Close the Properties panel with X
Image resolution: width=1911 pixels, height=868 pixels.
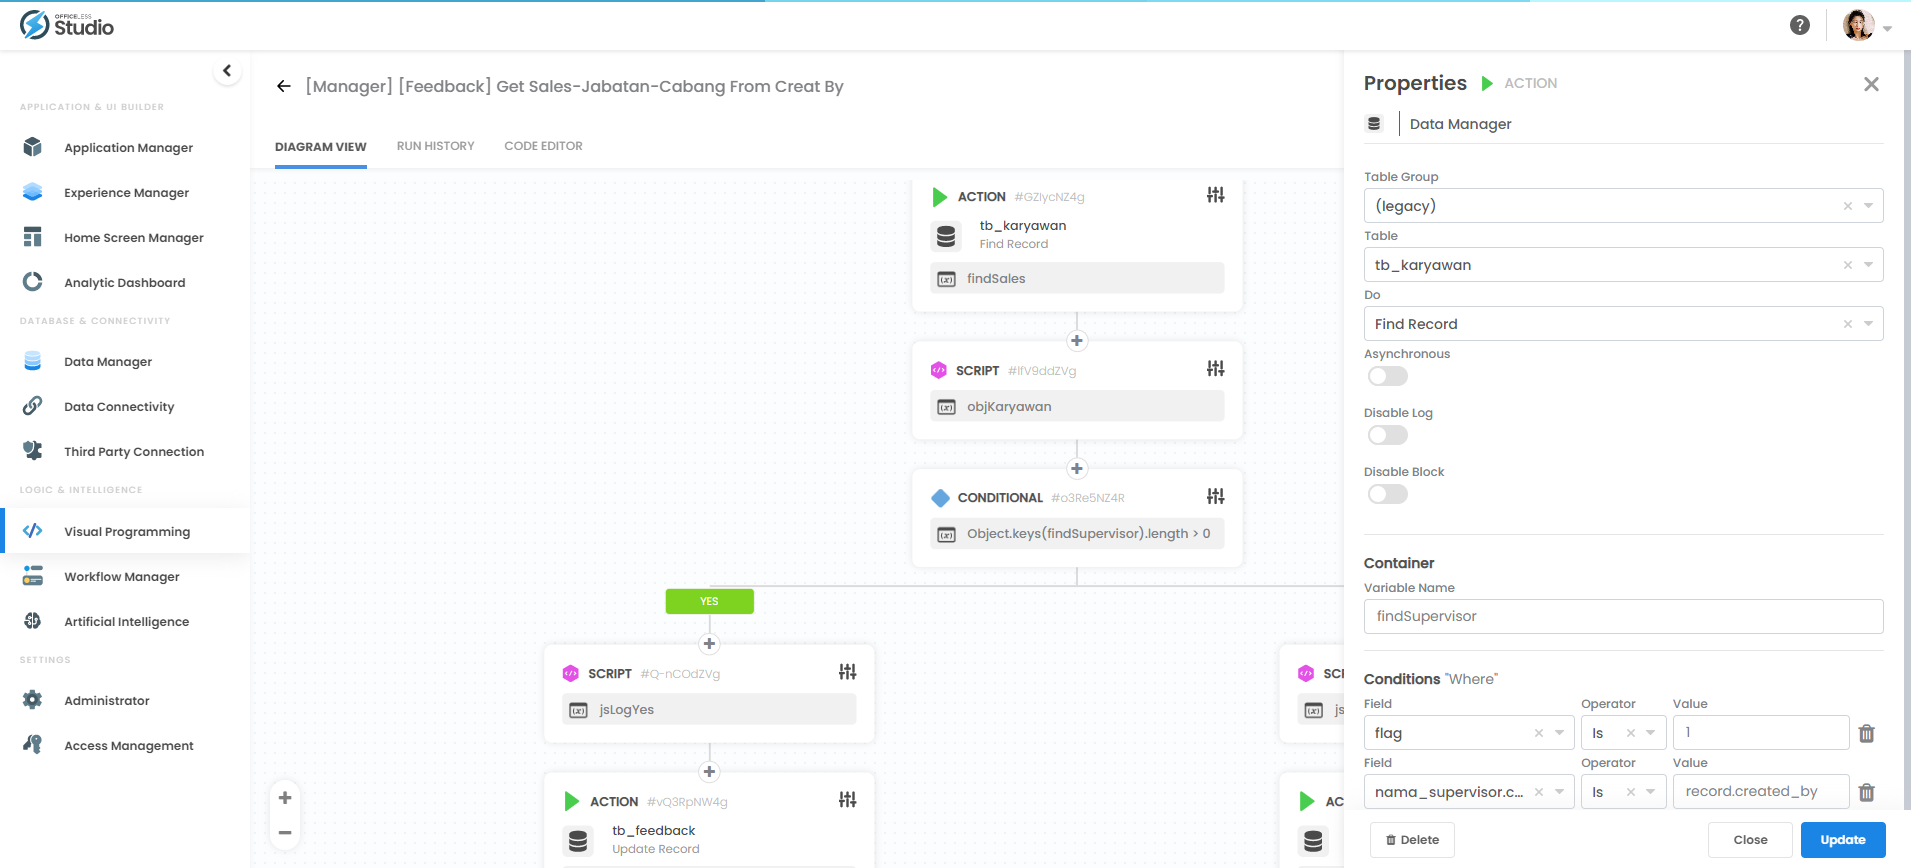1871,84
